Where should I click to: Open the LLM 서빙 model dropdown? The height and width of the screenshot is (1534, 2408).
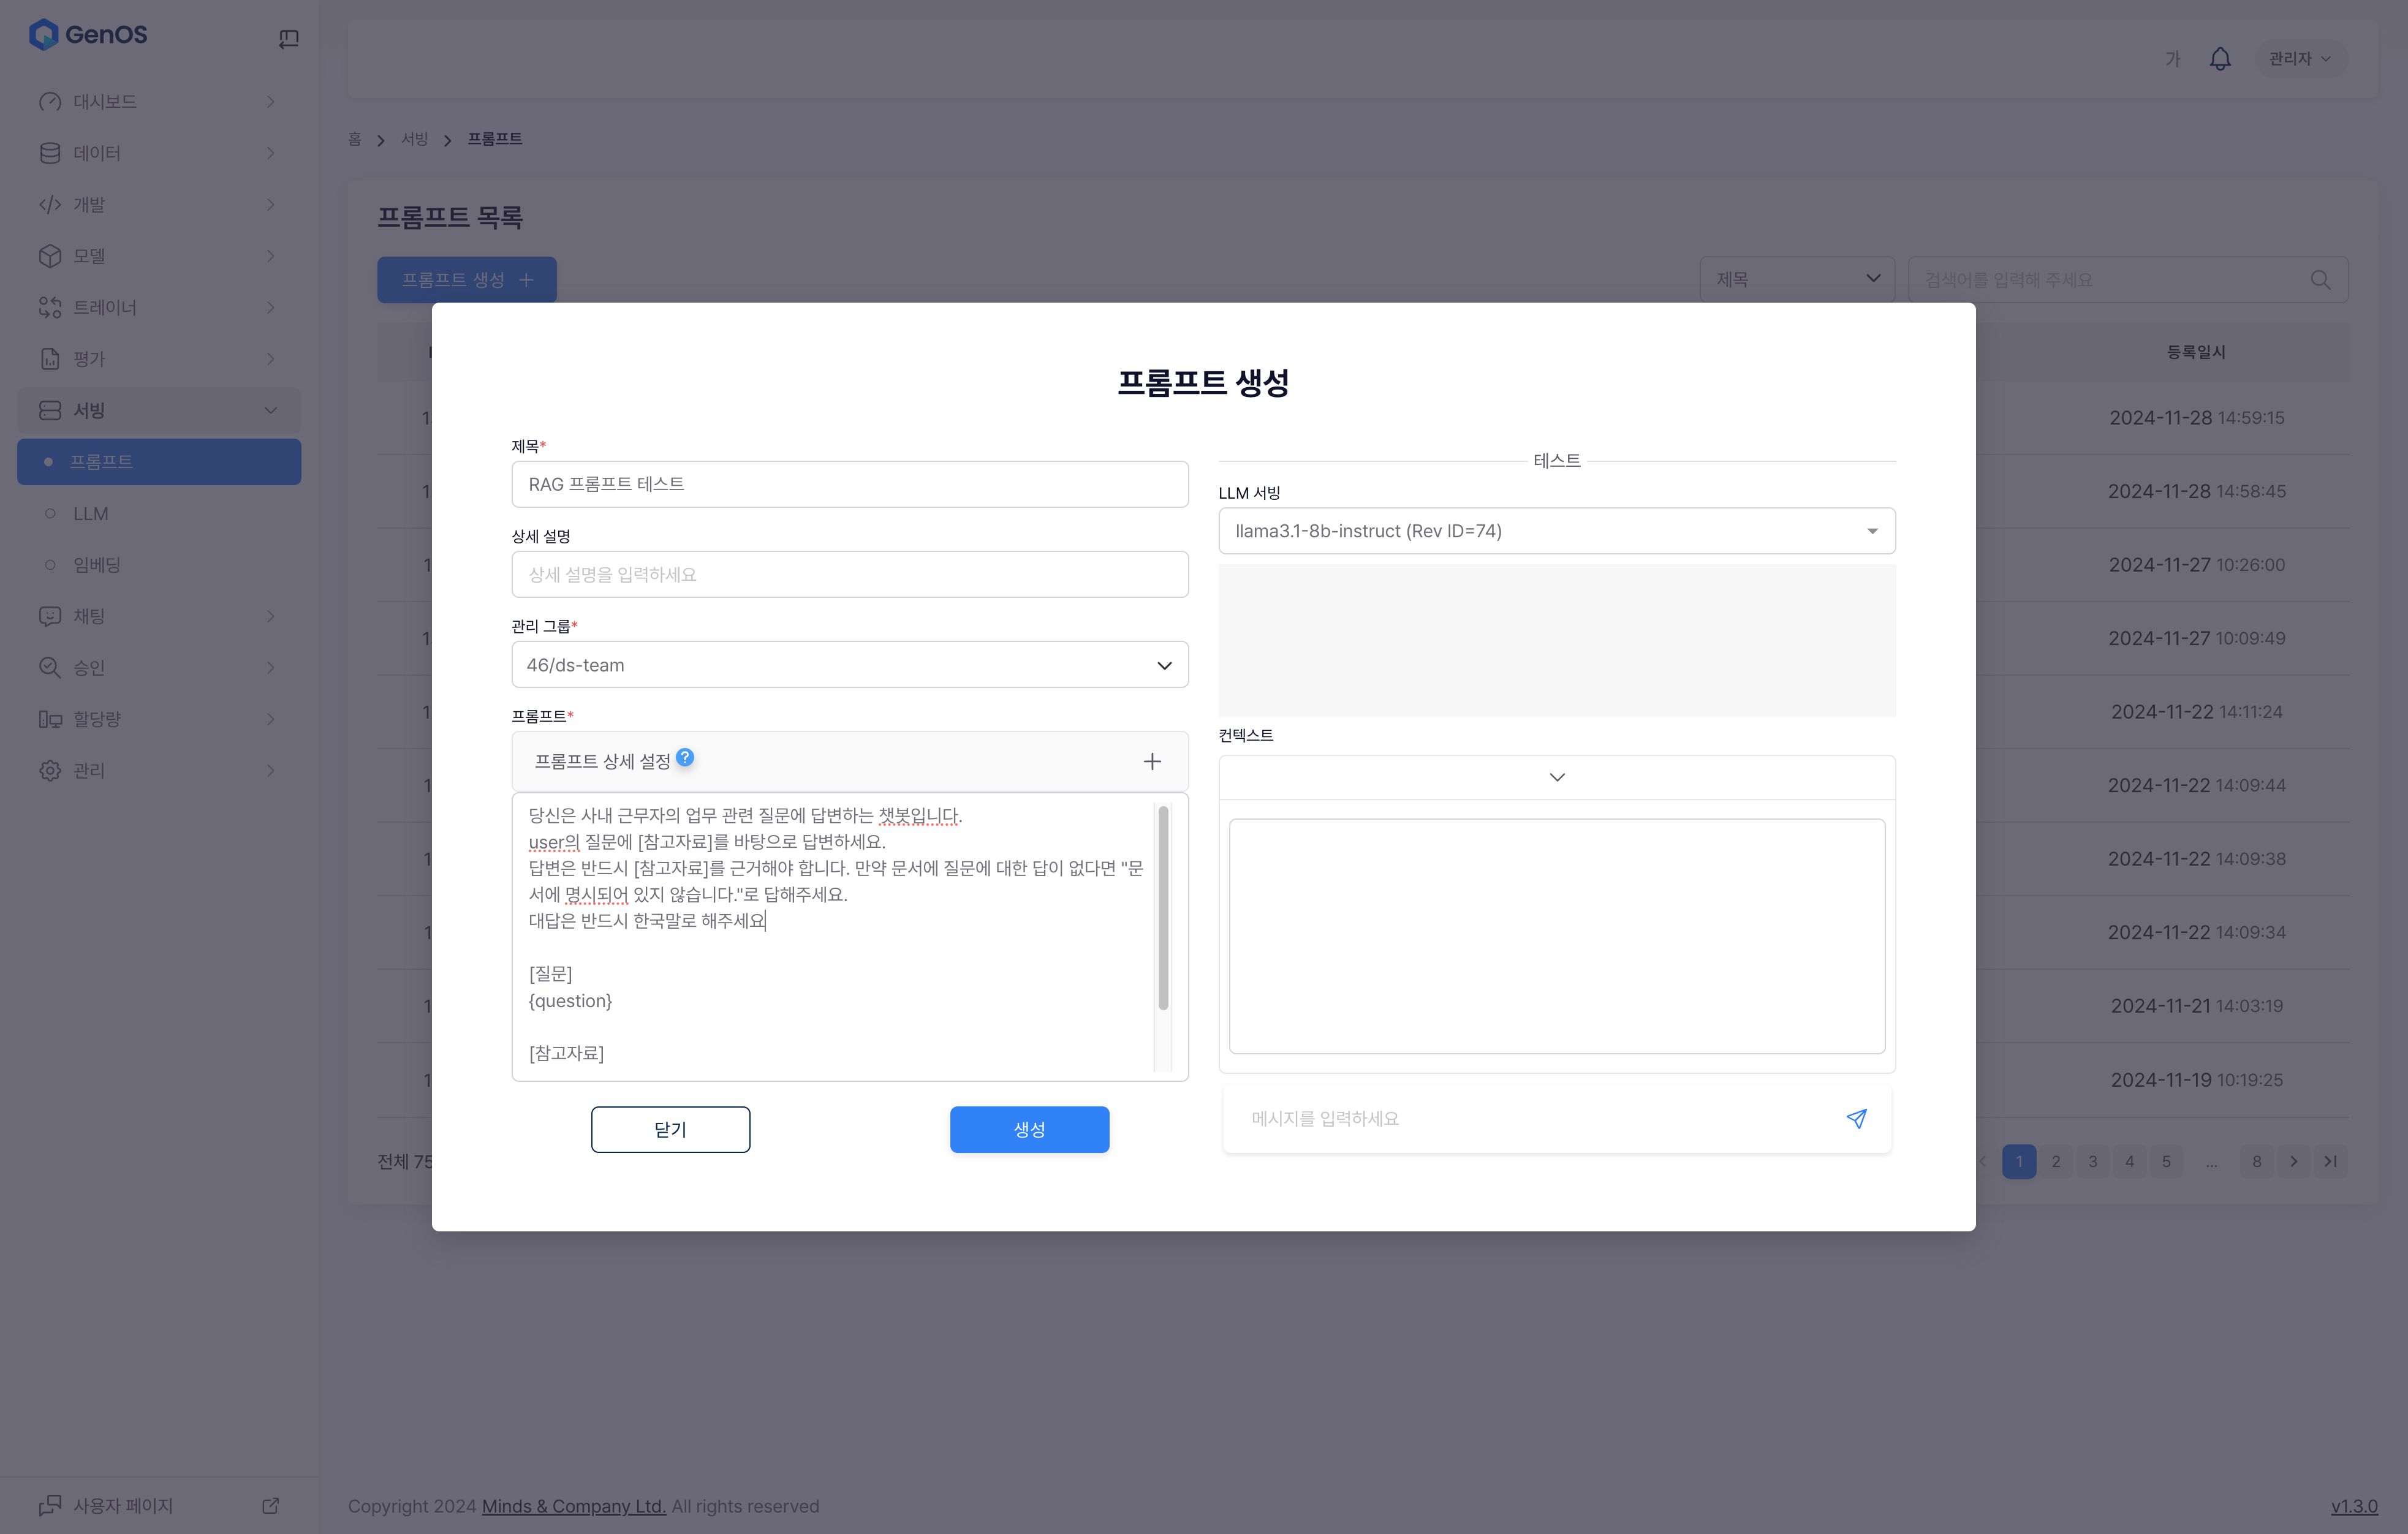tap(1556, 531)
